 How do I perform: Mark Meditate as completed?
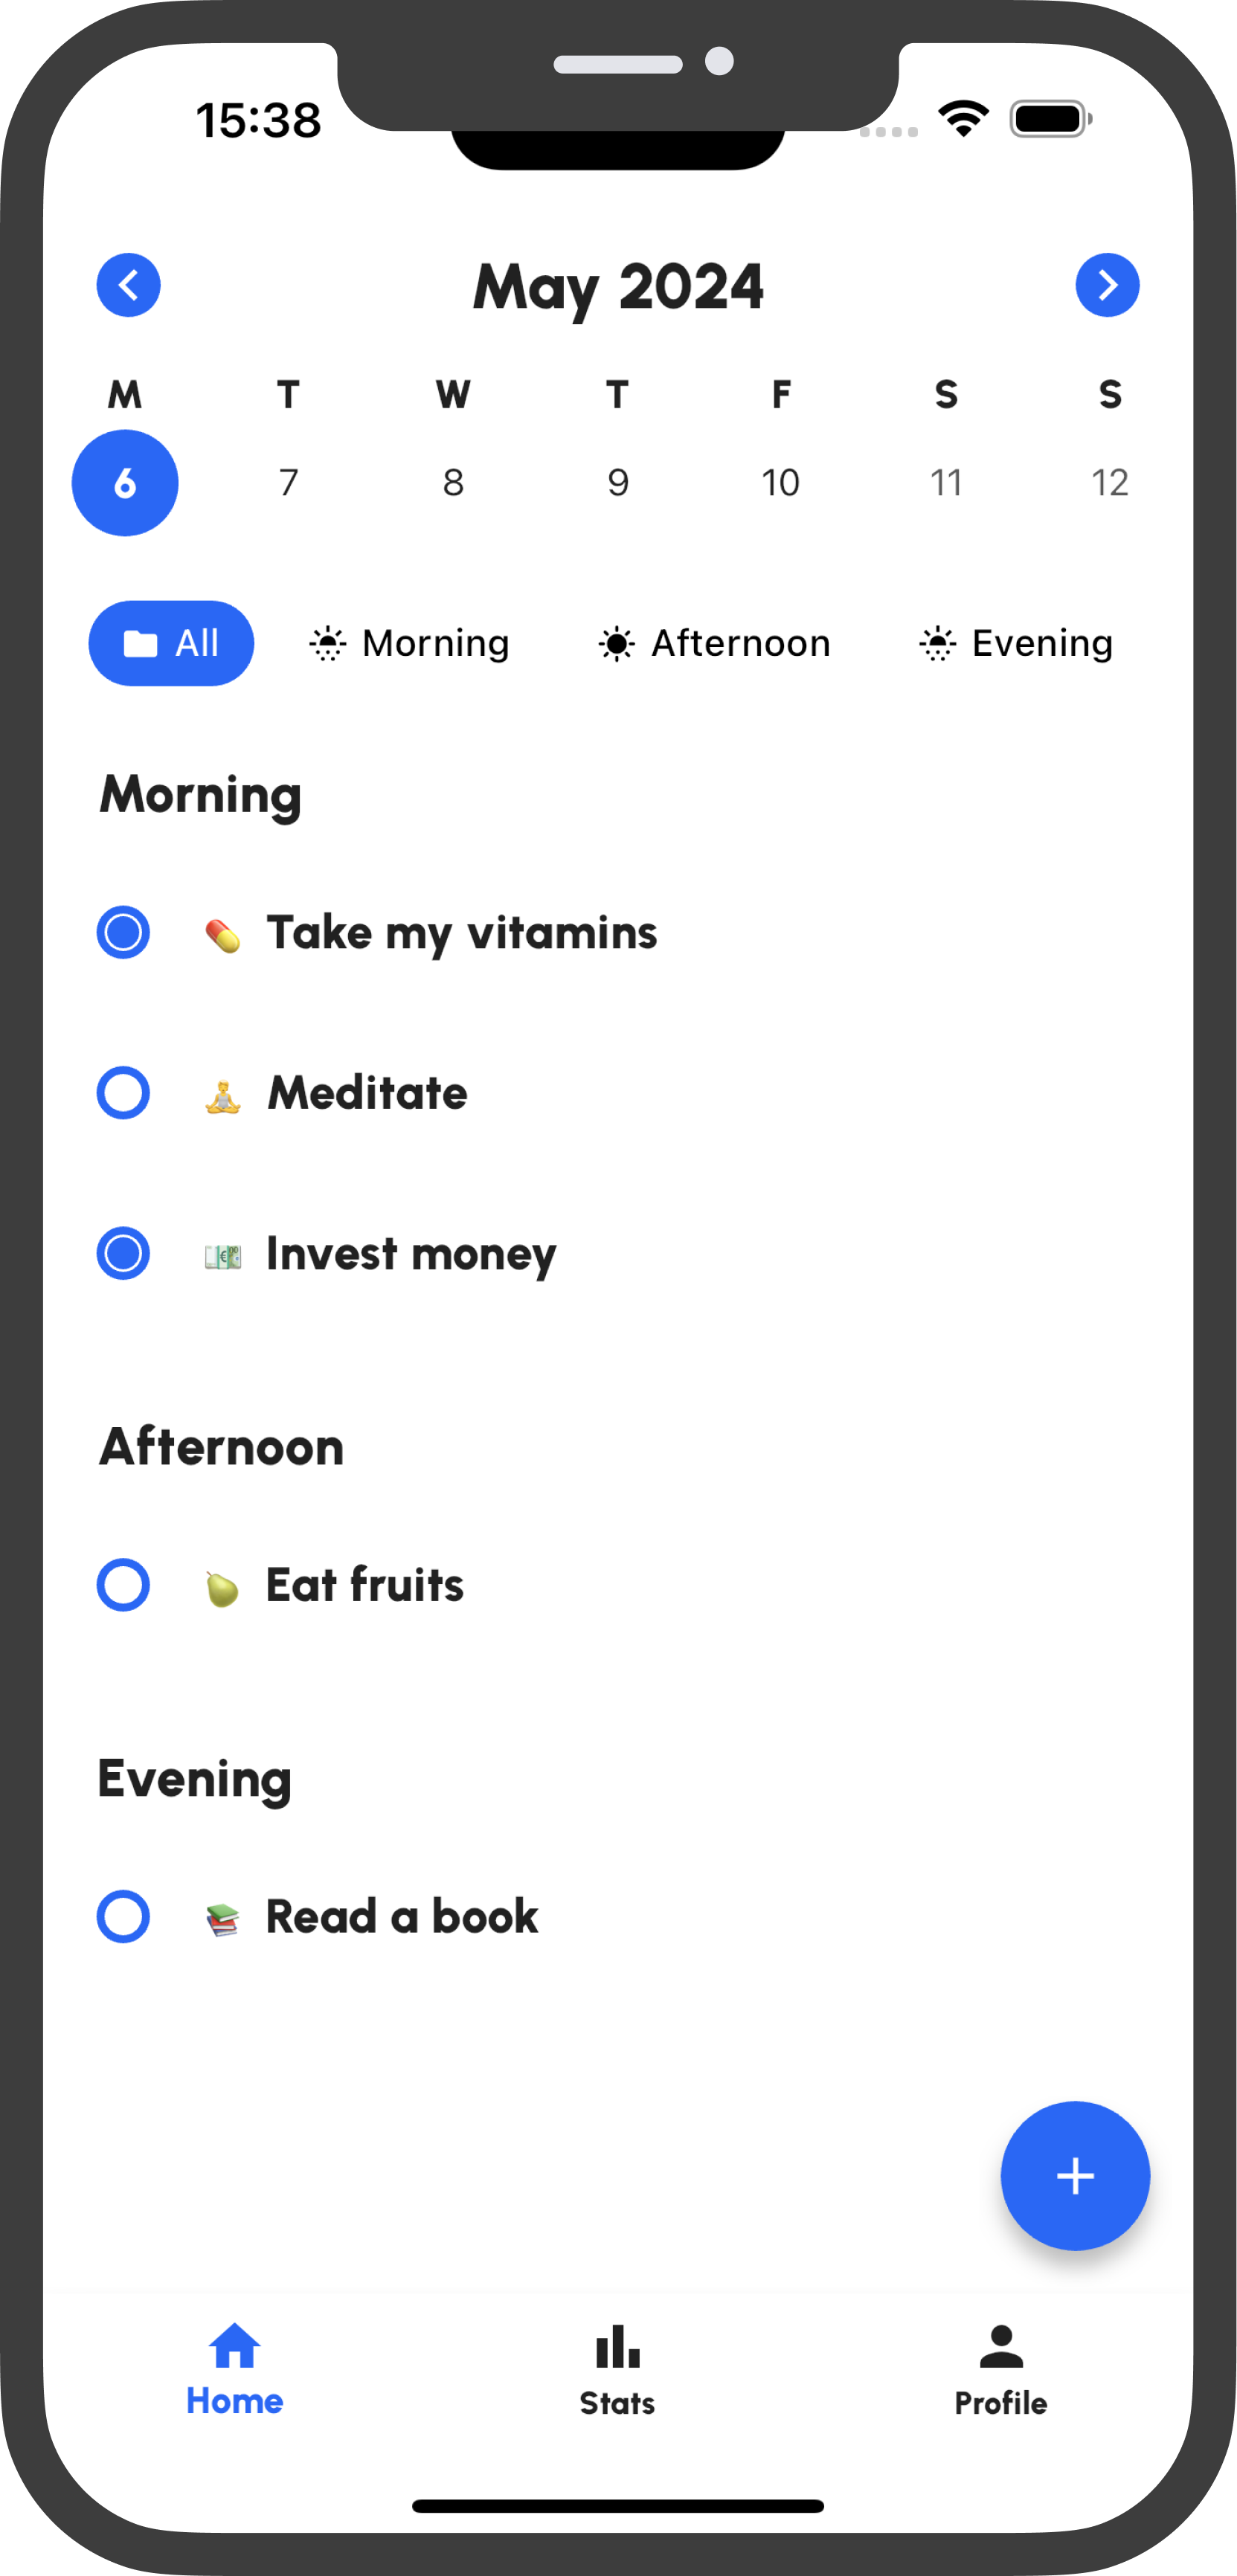123,1092
